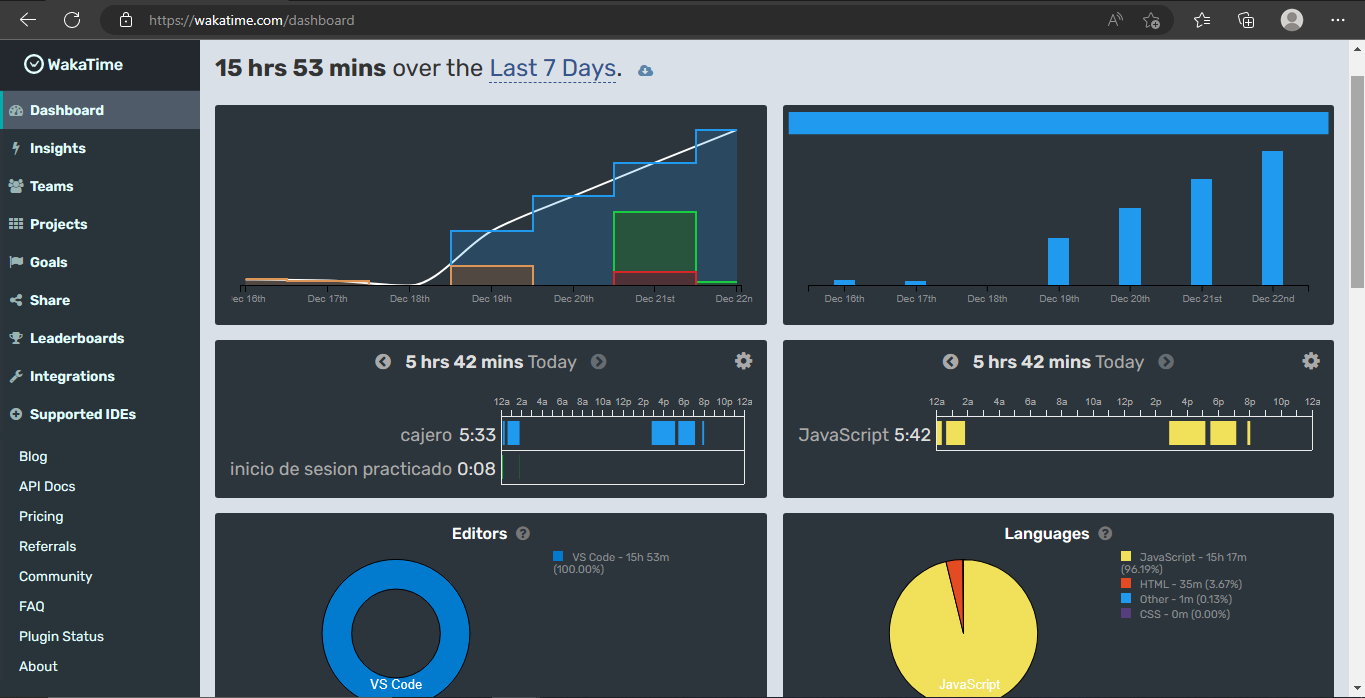Click the export icon beside Last 7 Days
1365x698 pixels.
pos(644,70)
